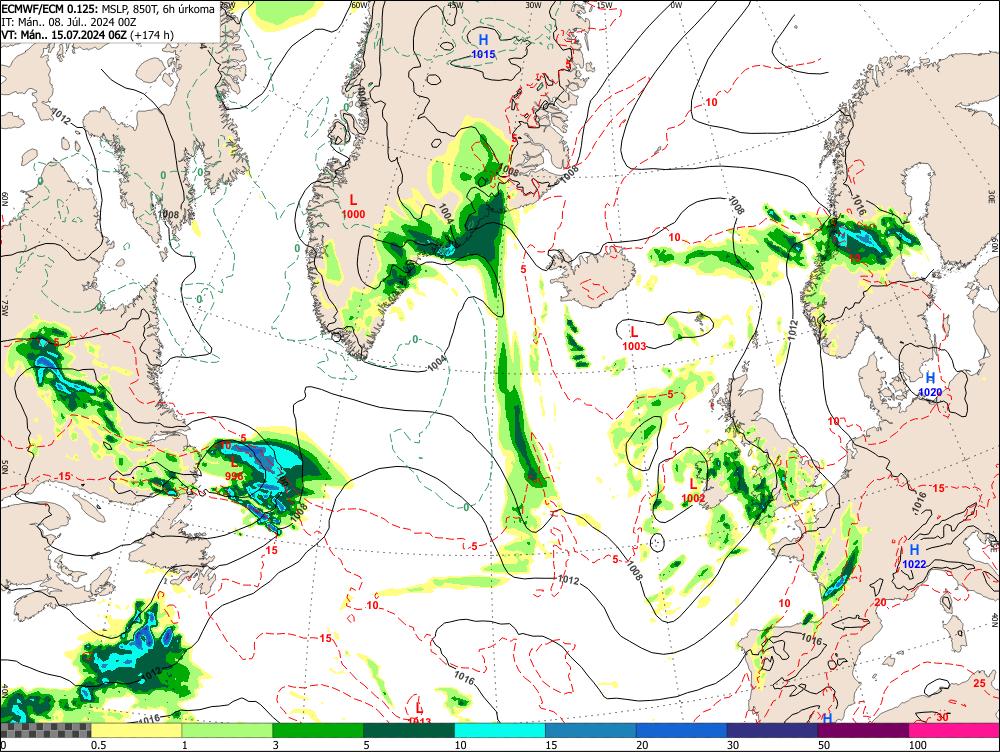Select the medium green 3–5 mm legend swatch
The height and width of the screenshot is (752, 1000).
pyautogui.click(x=318, y=730)
